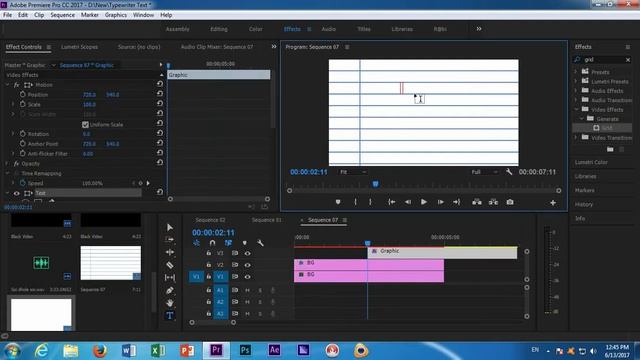Viewport: 640px width, 360px height.
Task: Open Button Editor plus icon
Action: (x=553, y=202)
